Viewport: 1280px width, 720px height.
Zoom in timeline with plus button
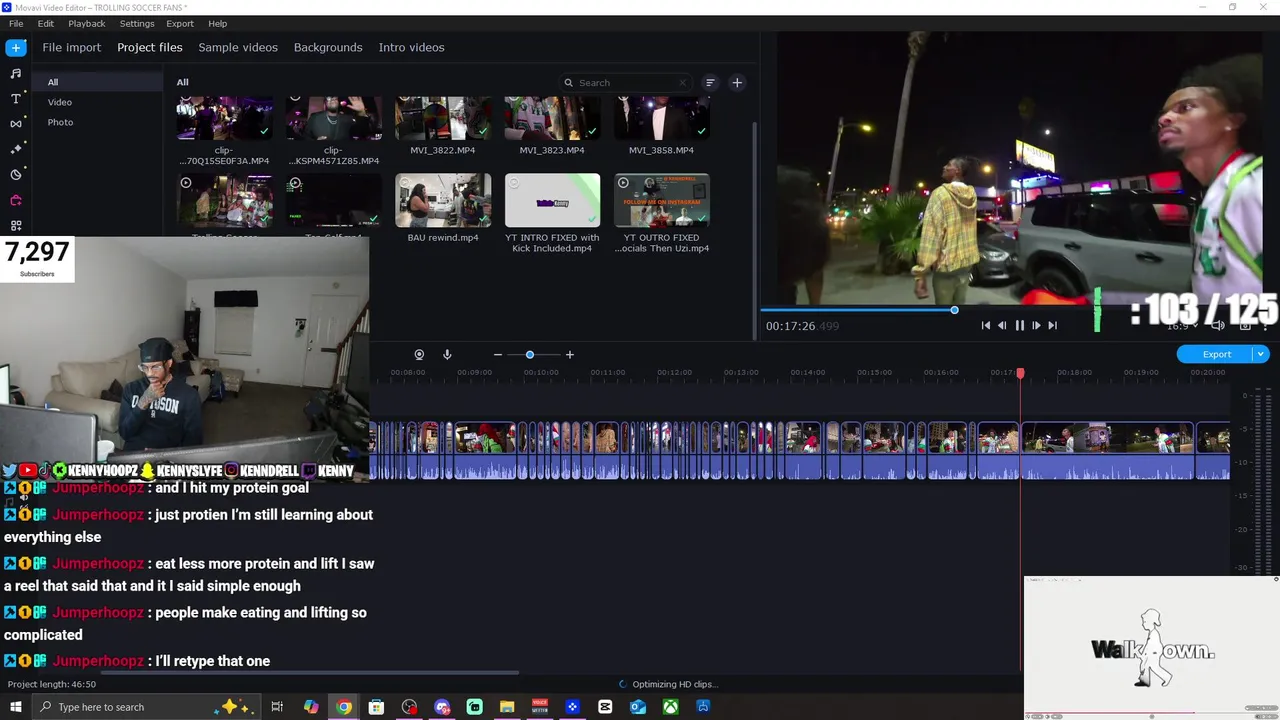[x=570, y=355]
